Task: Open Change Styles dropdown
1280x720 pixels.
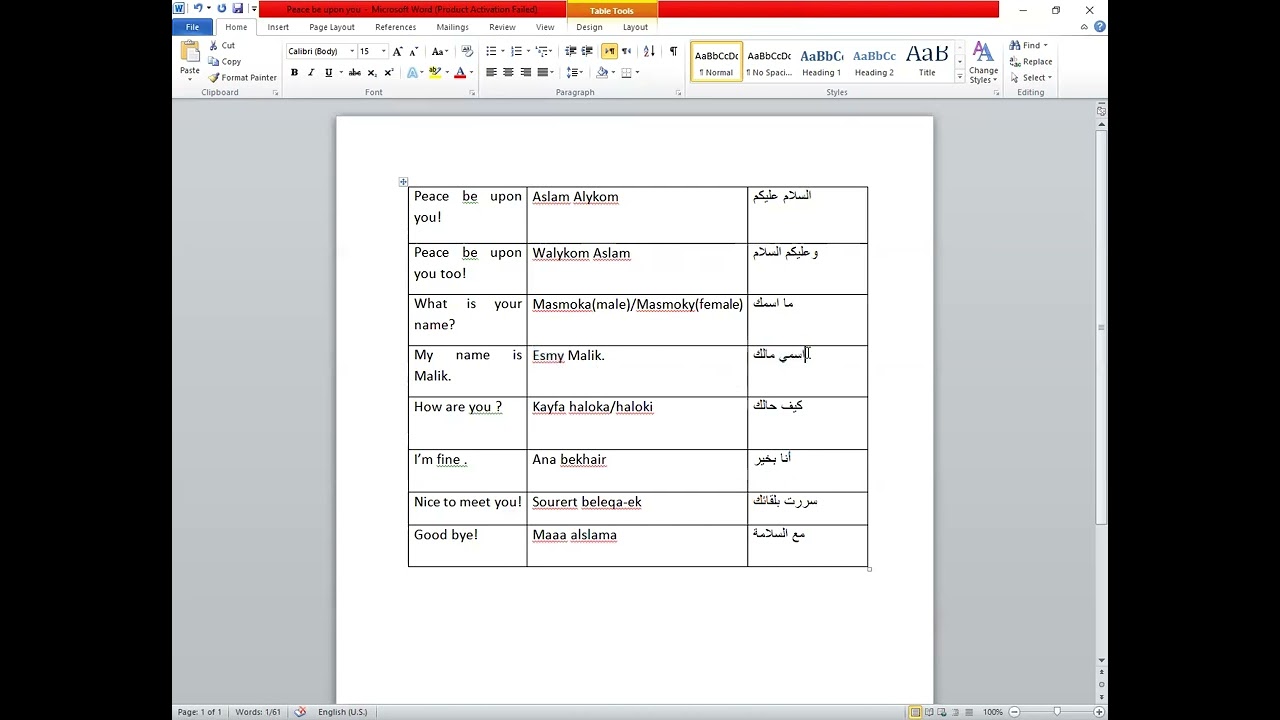Action: (983, 62)
